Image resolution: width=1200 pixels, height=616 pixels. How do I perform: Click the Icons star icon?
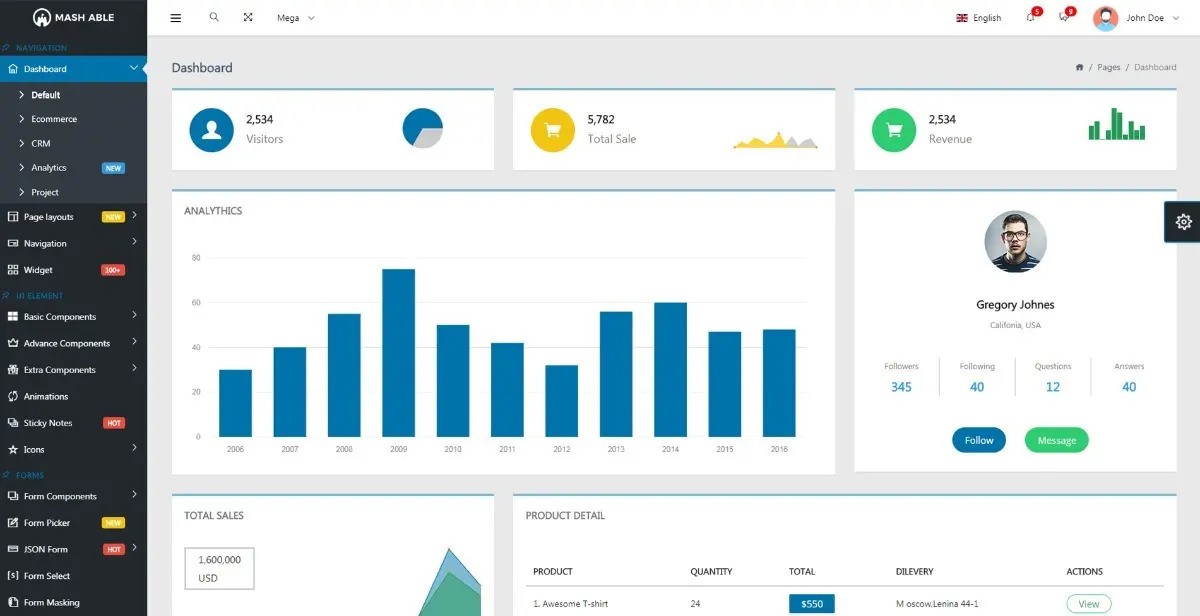(x=13, y=450)
